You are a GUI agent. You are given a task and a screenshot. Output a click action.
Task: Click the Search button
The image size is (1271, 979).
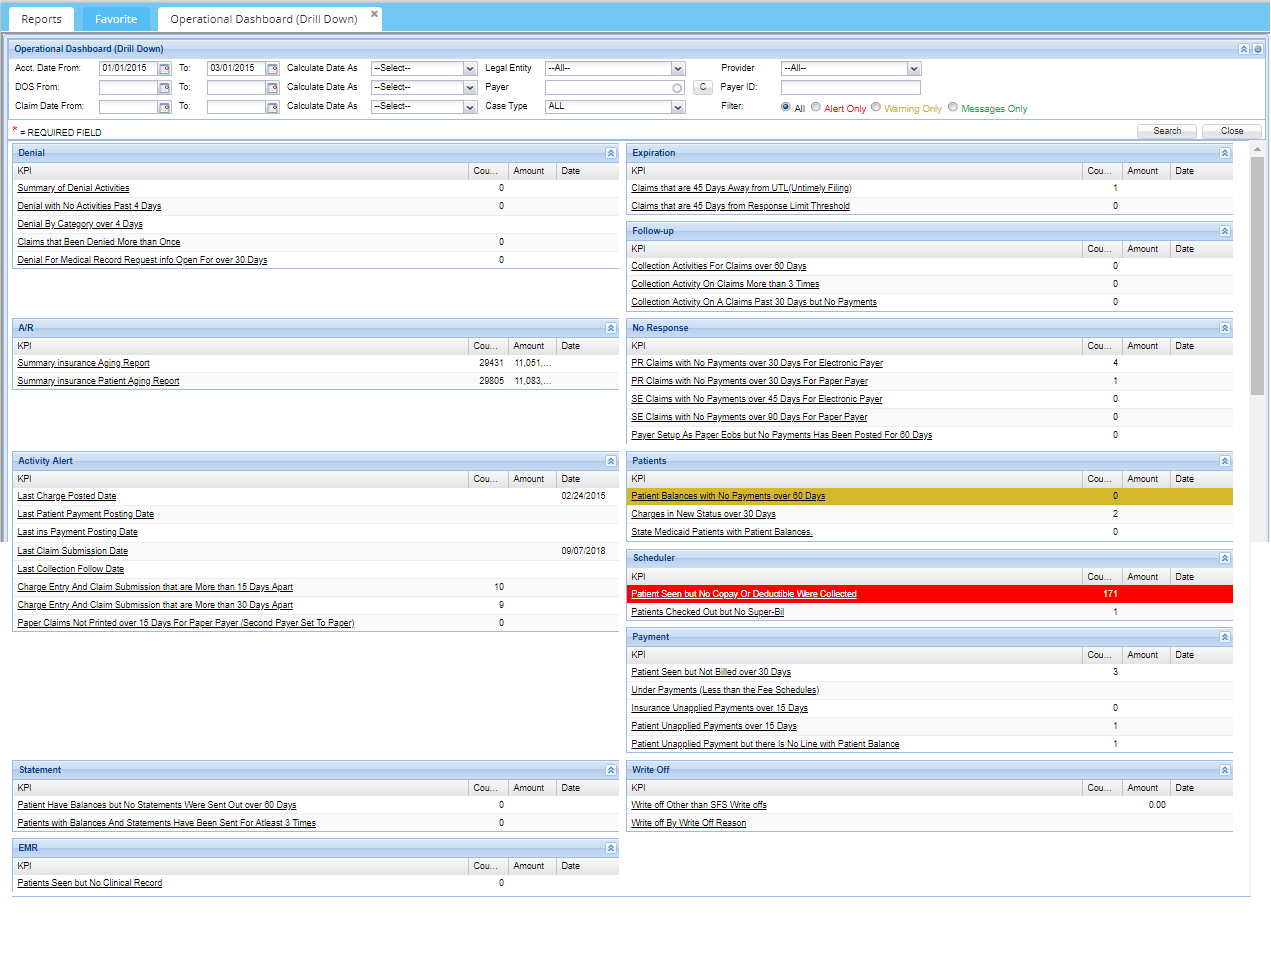1167,131
